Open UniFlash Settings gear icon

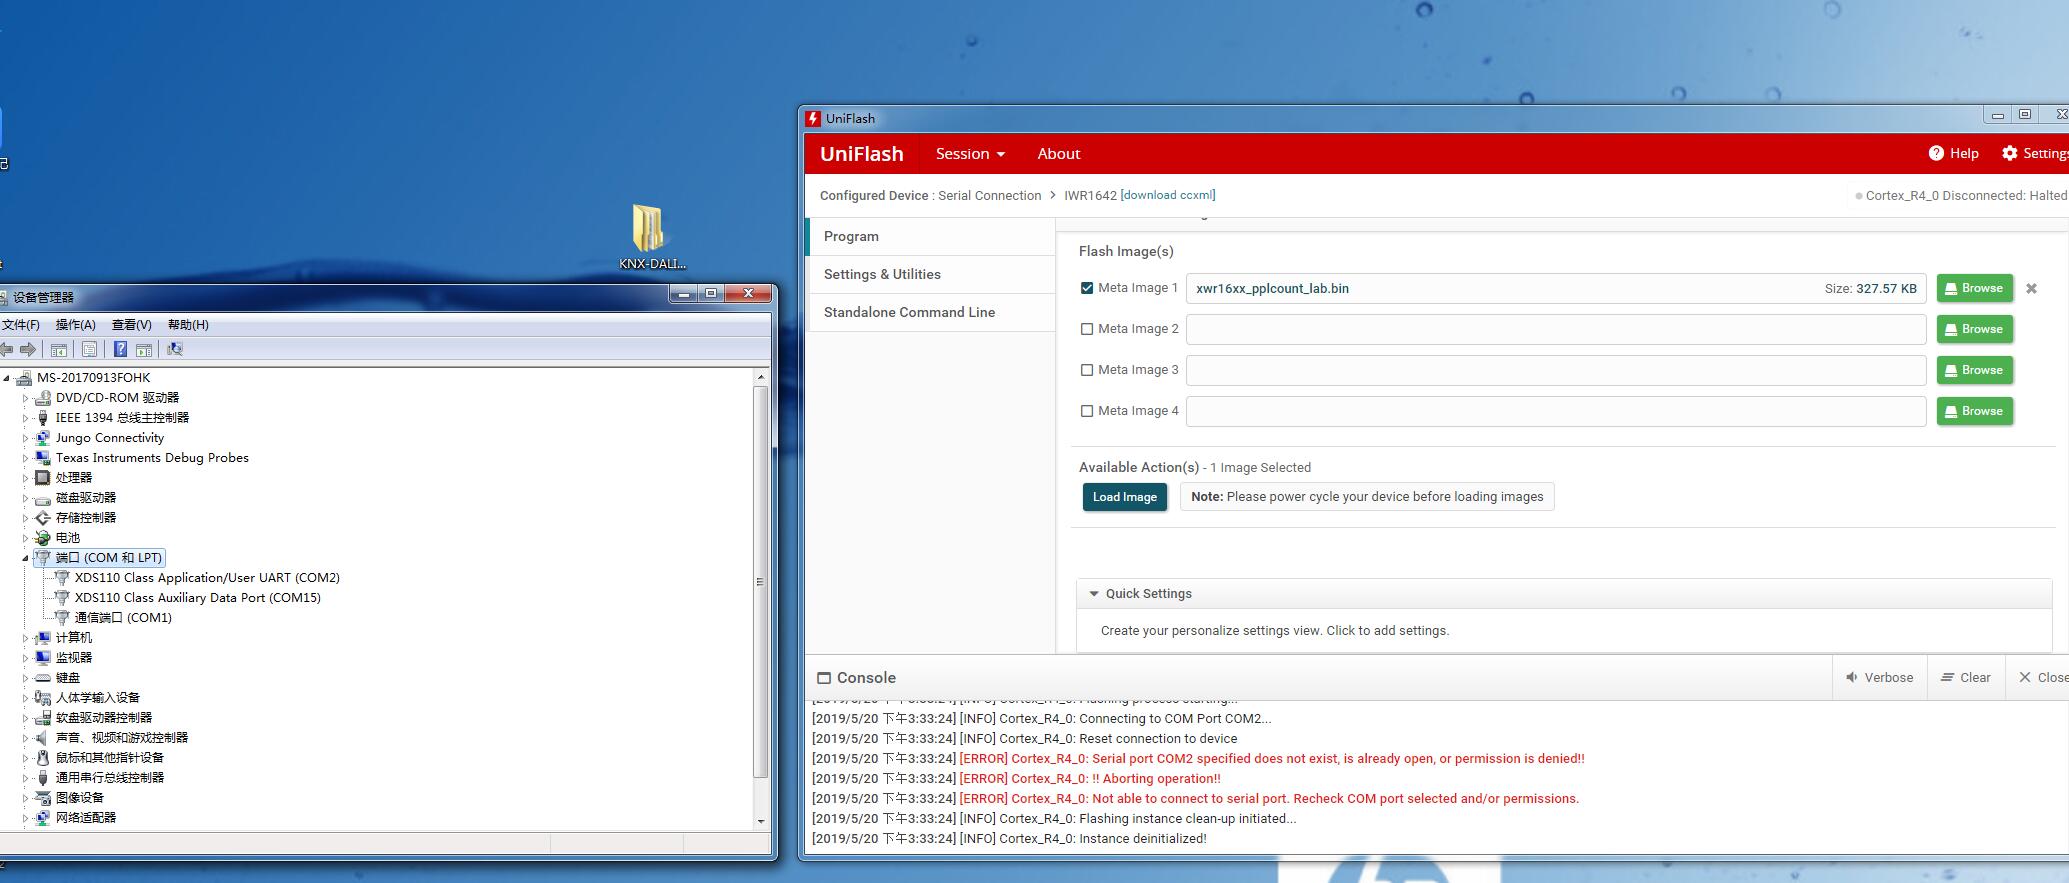coord(2010,153)
